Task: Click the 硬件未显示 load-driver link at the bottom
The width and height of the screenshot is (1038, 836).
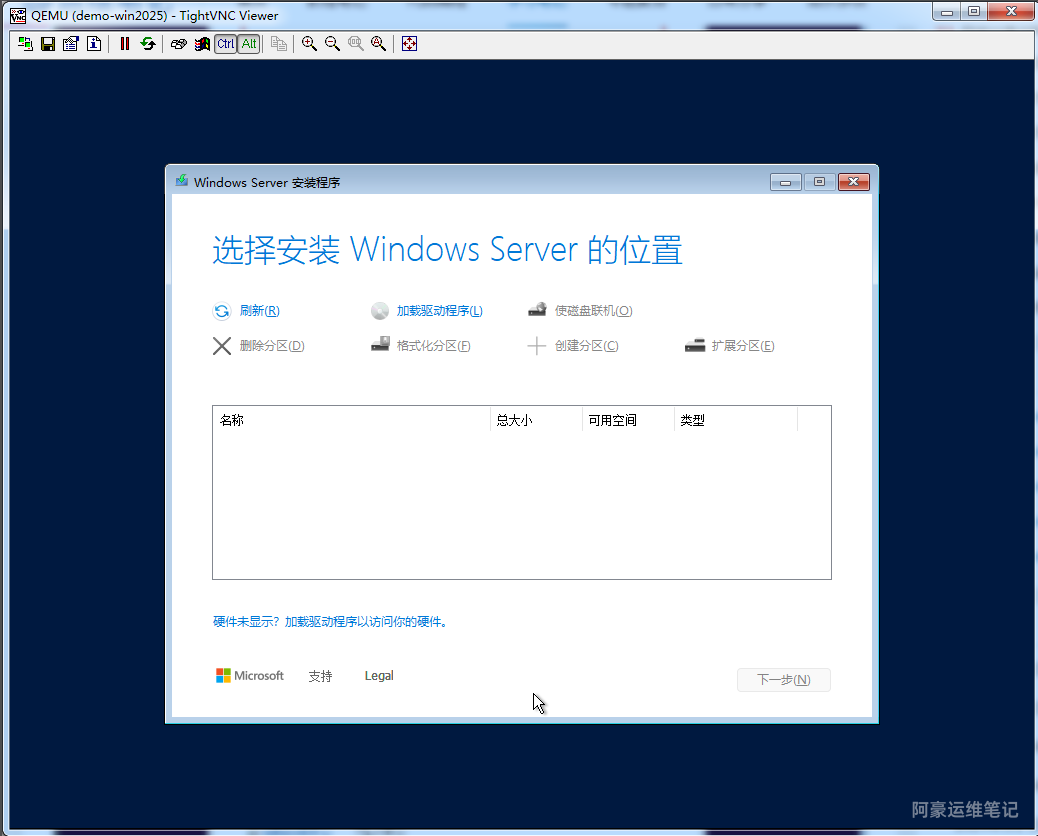Action: (x=330, y=622)
